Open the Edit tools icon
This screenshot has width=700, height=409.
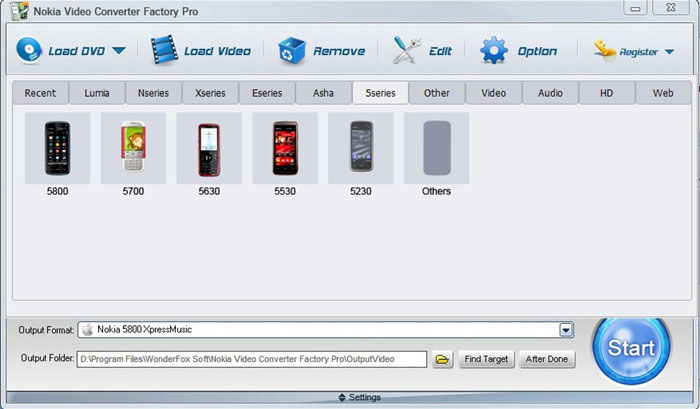pos(407,50)
